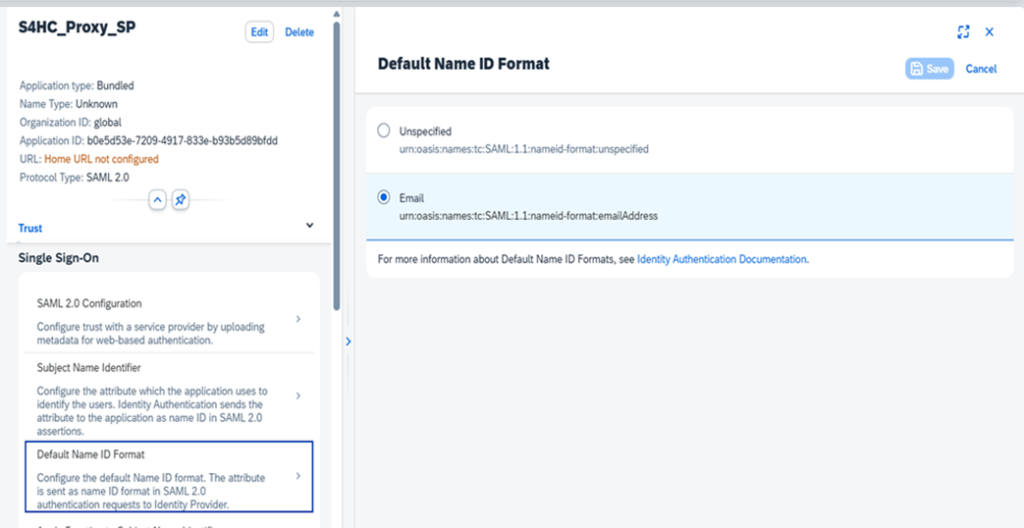
Task: Cancel the name ID format changes
Action: (981, 69)
